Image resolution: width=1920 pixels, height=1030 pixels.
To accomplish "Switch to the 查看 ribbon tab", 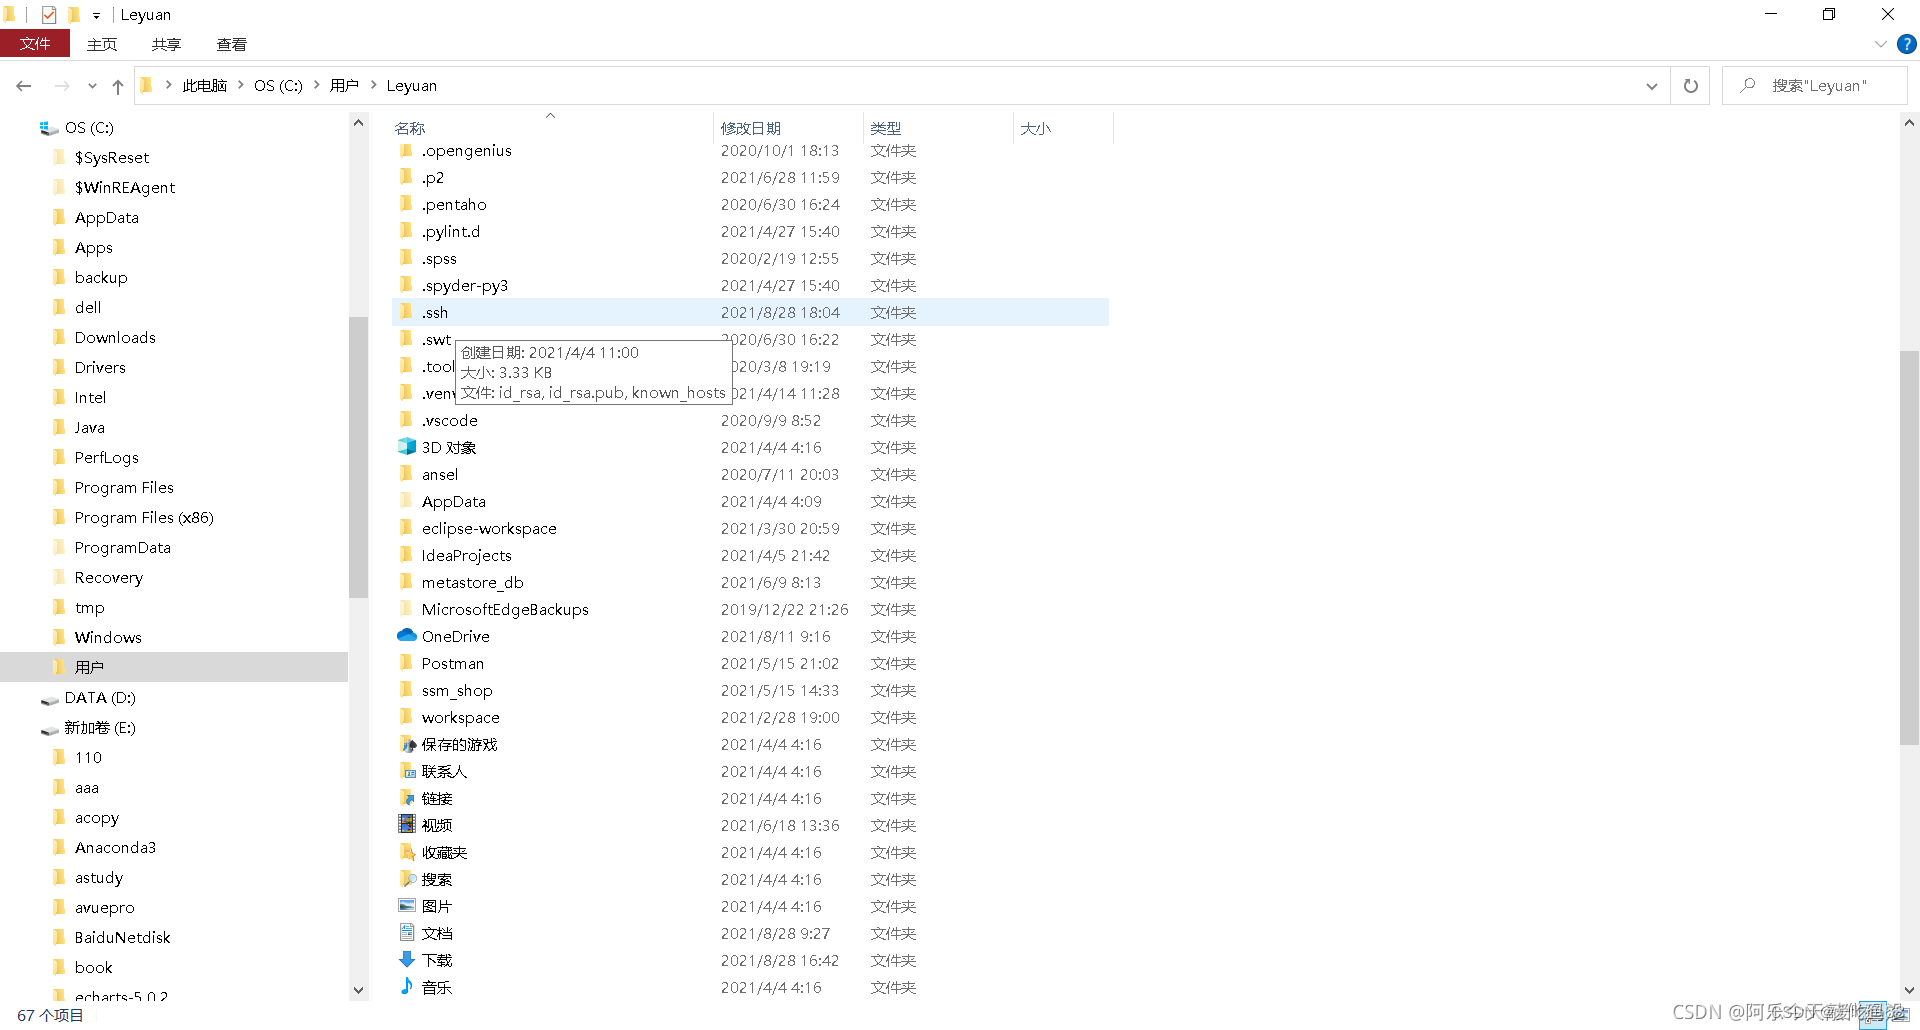I will [231, 44].
